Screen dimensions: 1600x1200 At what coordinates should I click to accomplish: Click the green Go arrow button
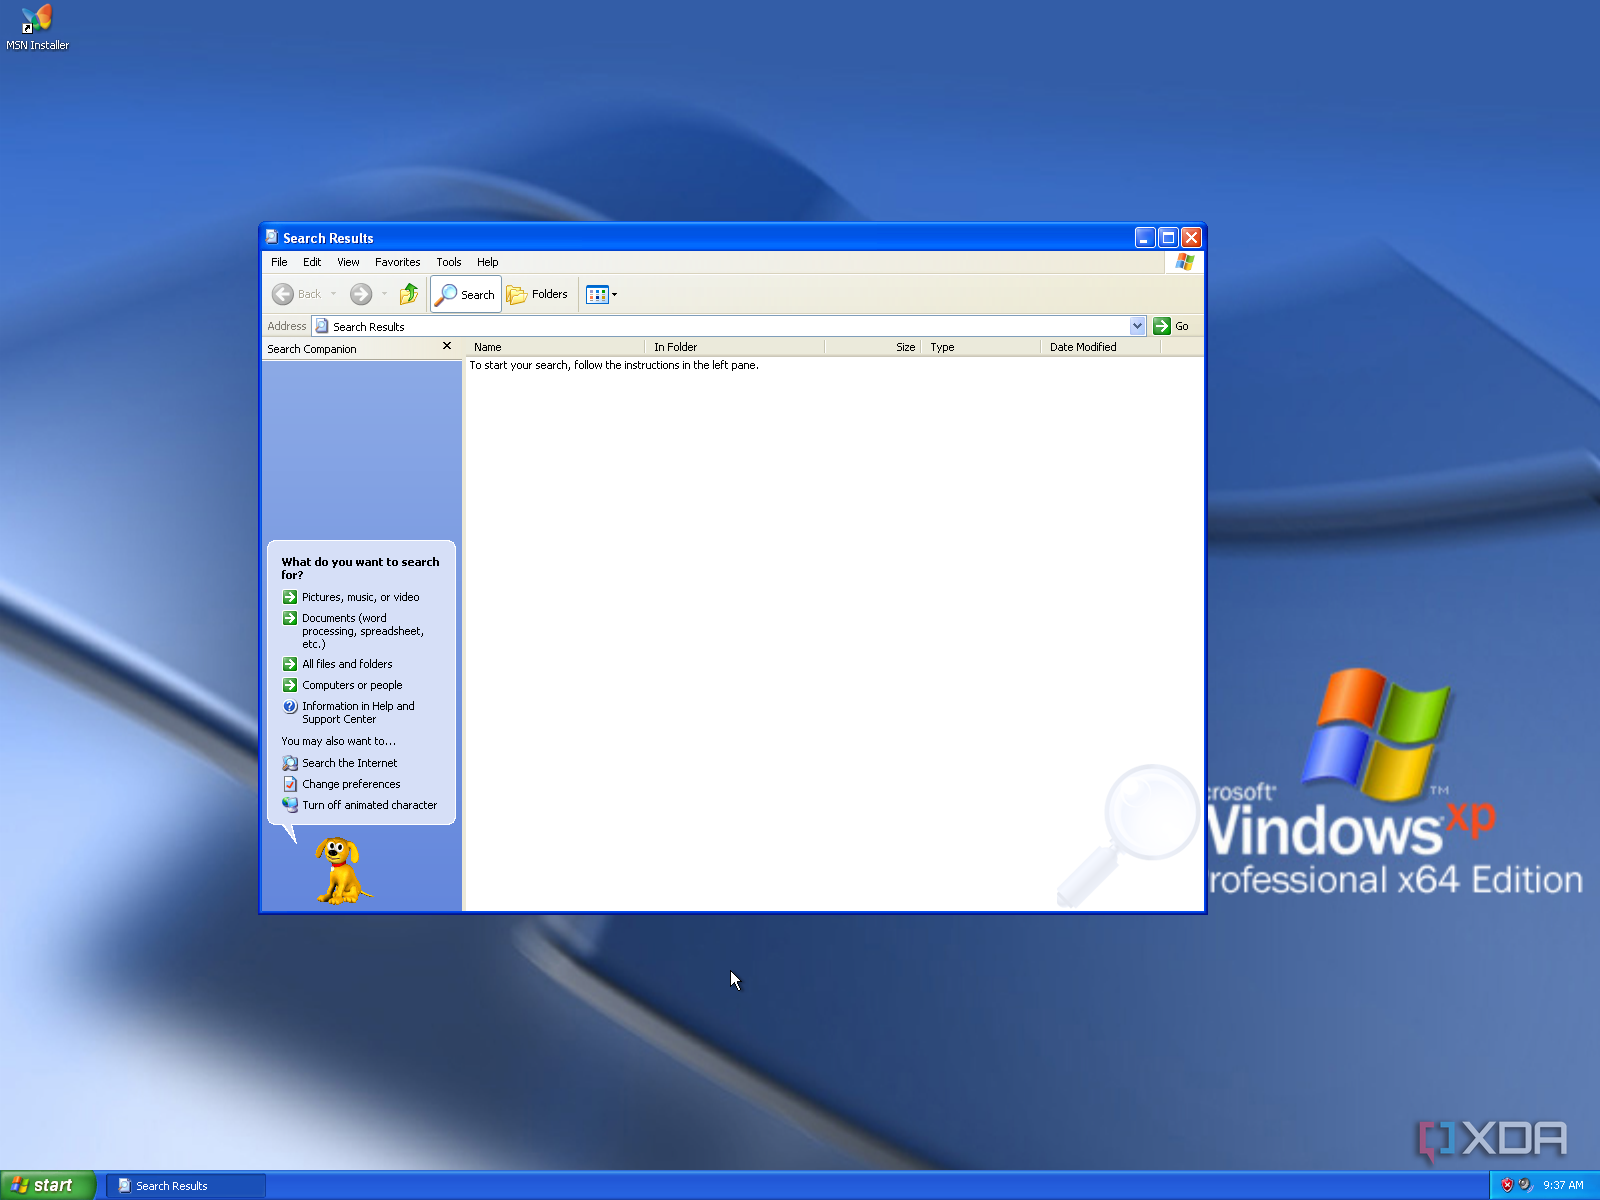click(1162, 326)
